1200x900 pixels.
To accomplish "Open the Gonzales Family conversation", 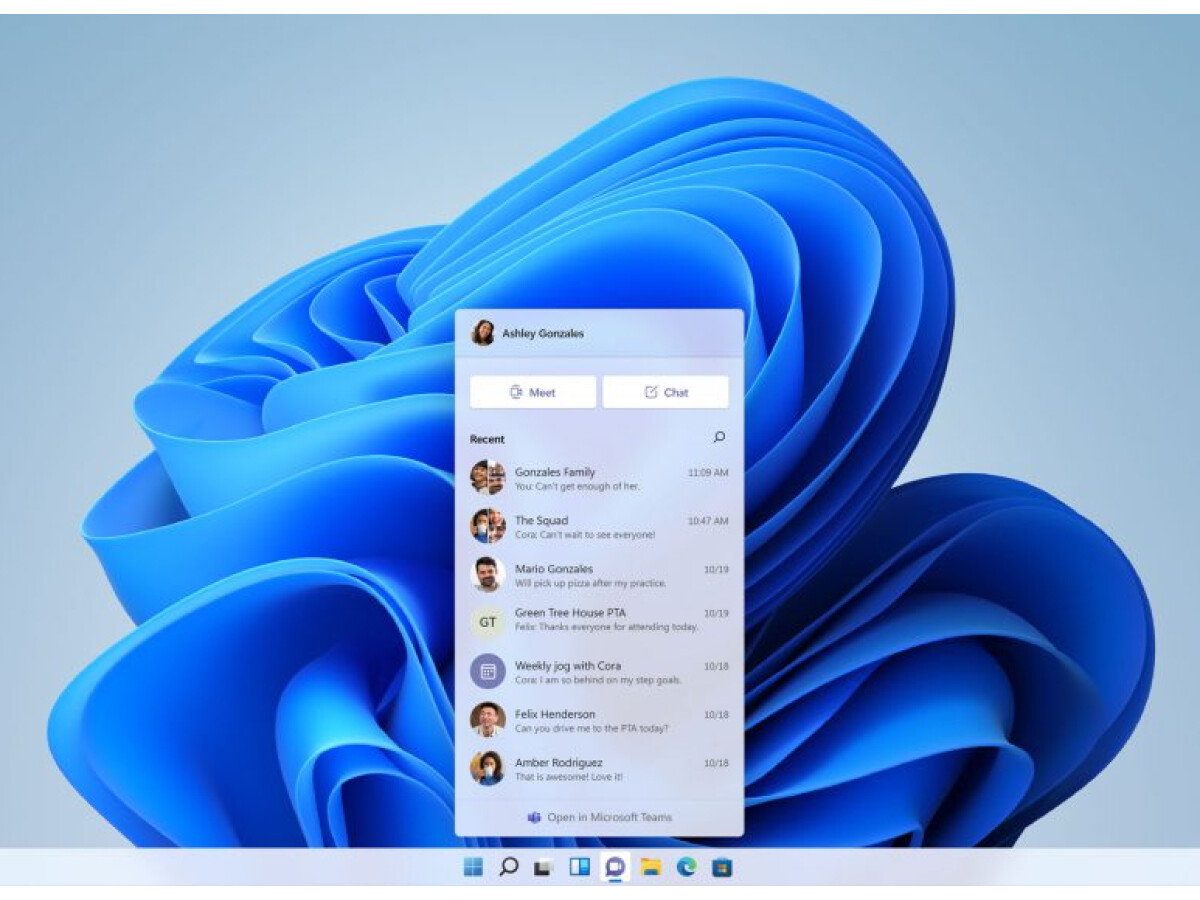I will point(599,478).
